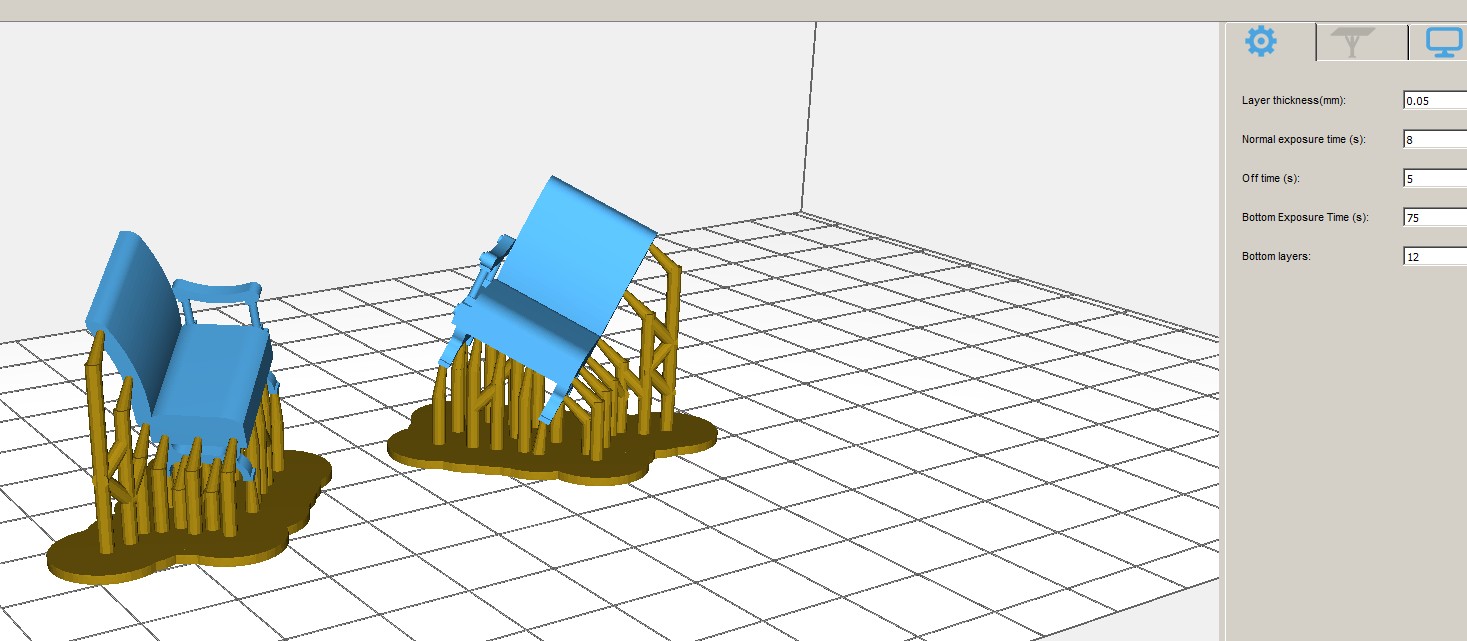Click the Off time (s) label
The height and width of the screenshot is (641, 1467).
click(x=1270, y=178)
